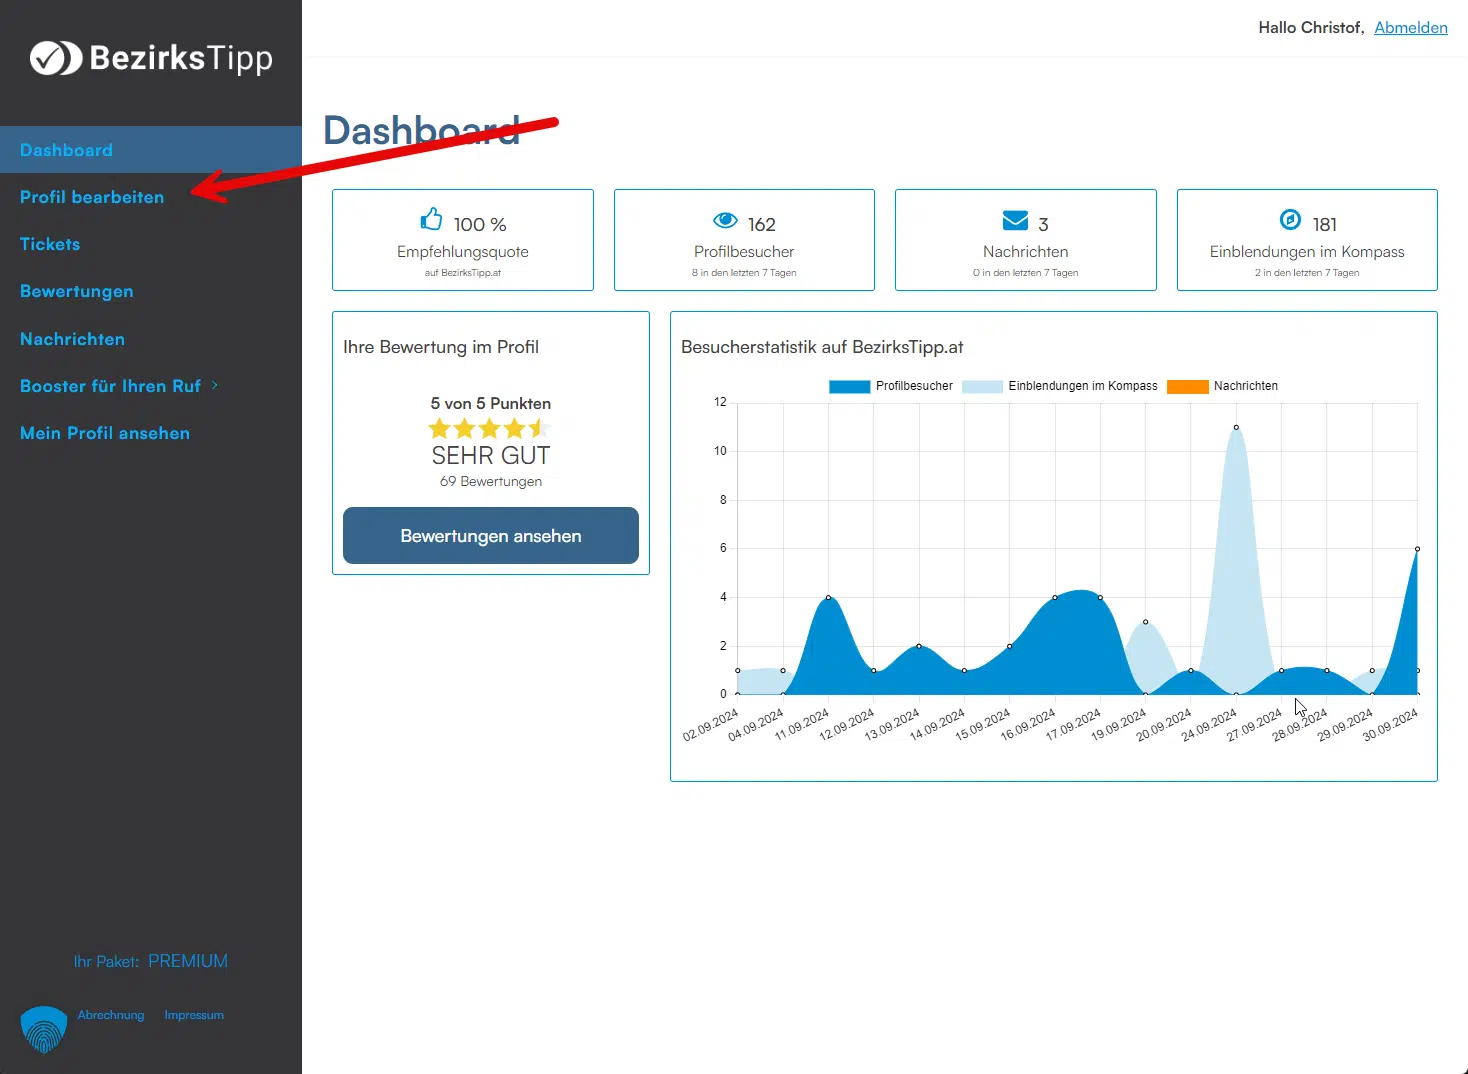This screenshot has width=1468, height=1074.
Task: Open Bewertungen in sidebar
Action: 77,291
